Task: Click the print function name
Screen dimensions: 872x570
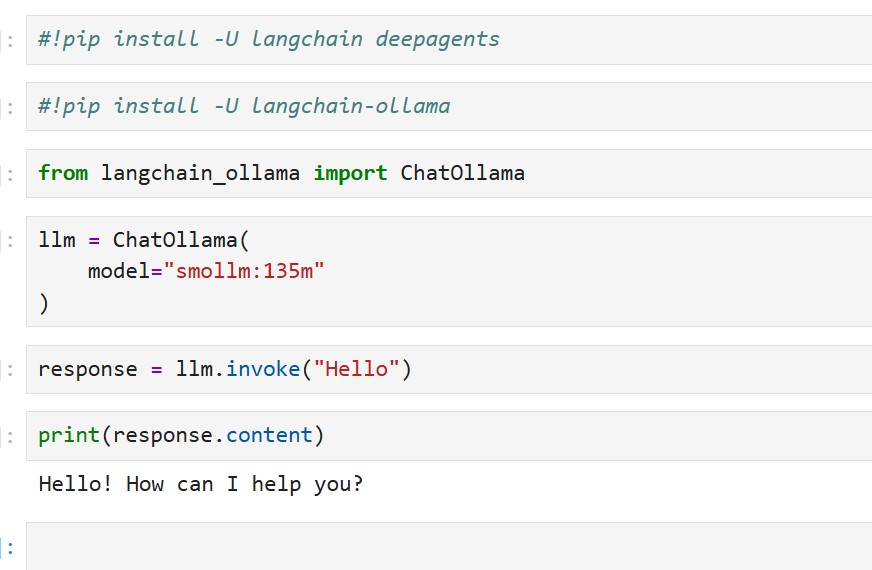Action: point(69,435)
